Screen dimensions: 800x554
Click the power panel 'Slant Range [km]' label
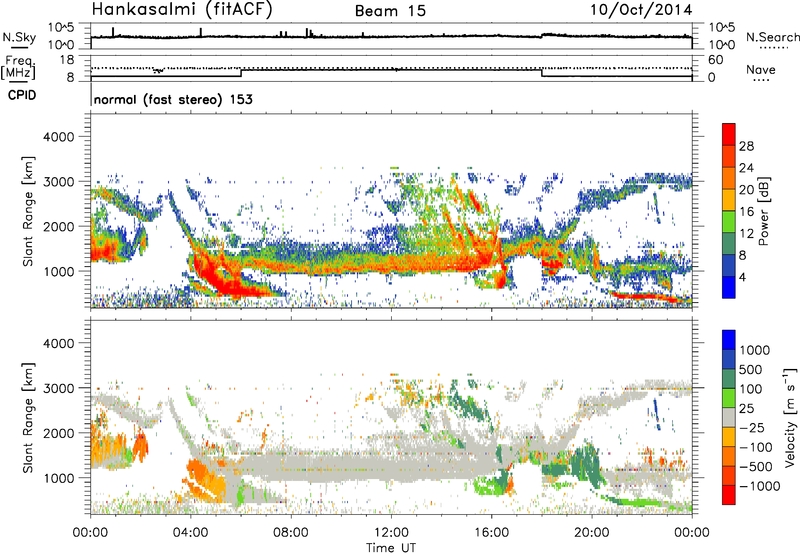point(28,211)
